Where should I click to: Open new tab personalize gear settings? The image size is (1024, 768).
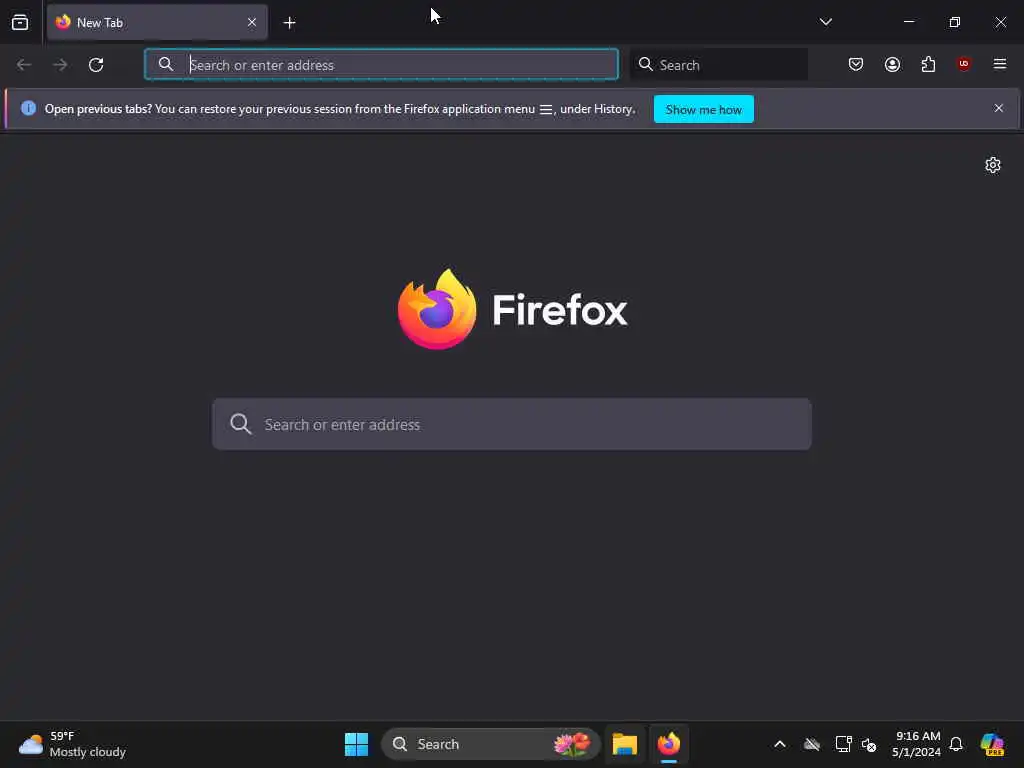tap(993, 165)
